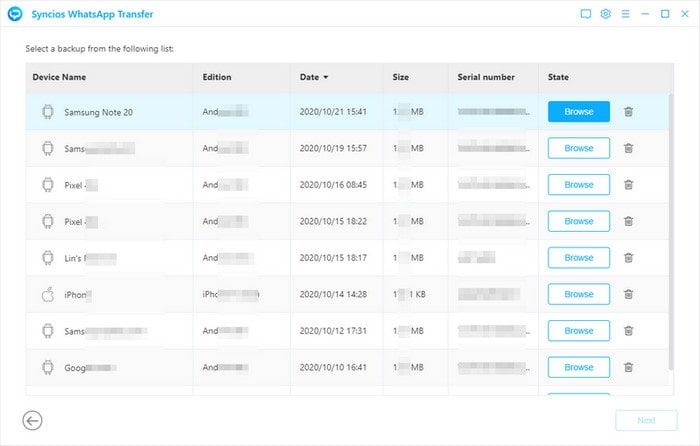Click the back arrow icon
This screenshot has height=446, width=700.
32,421
